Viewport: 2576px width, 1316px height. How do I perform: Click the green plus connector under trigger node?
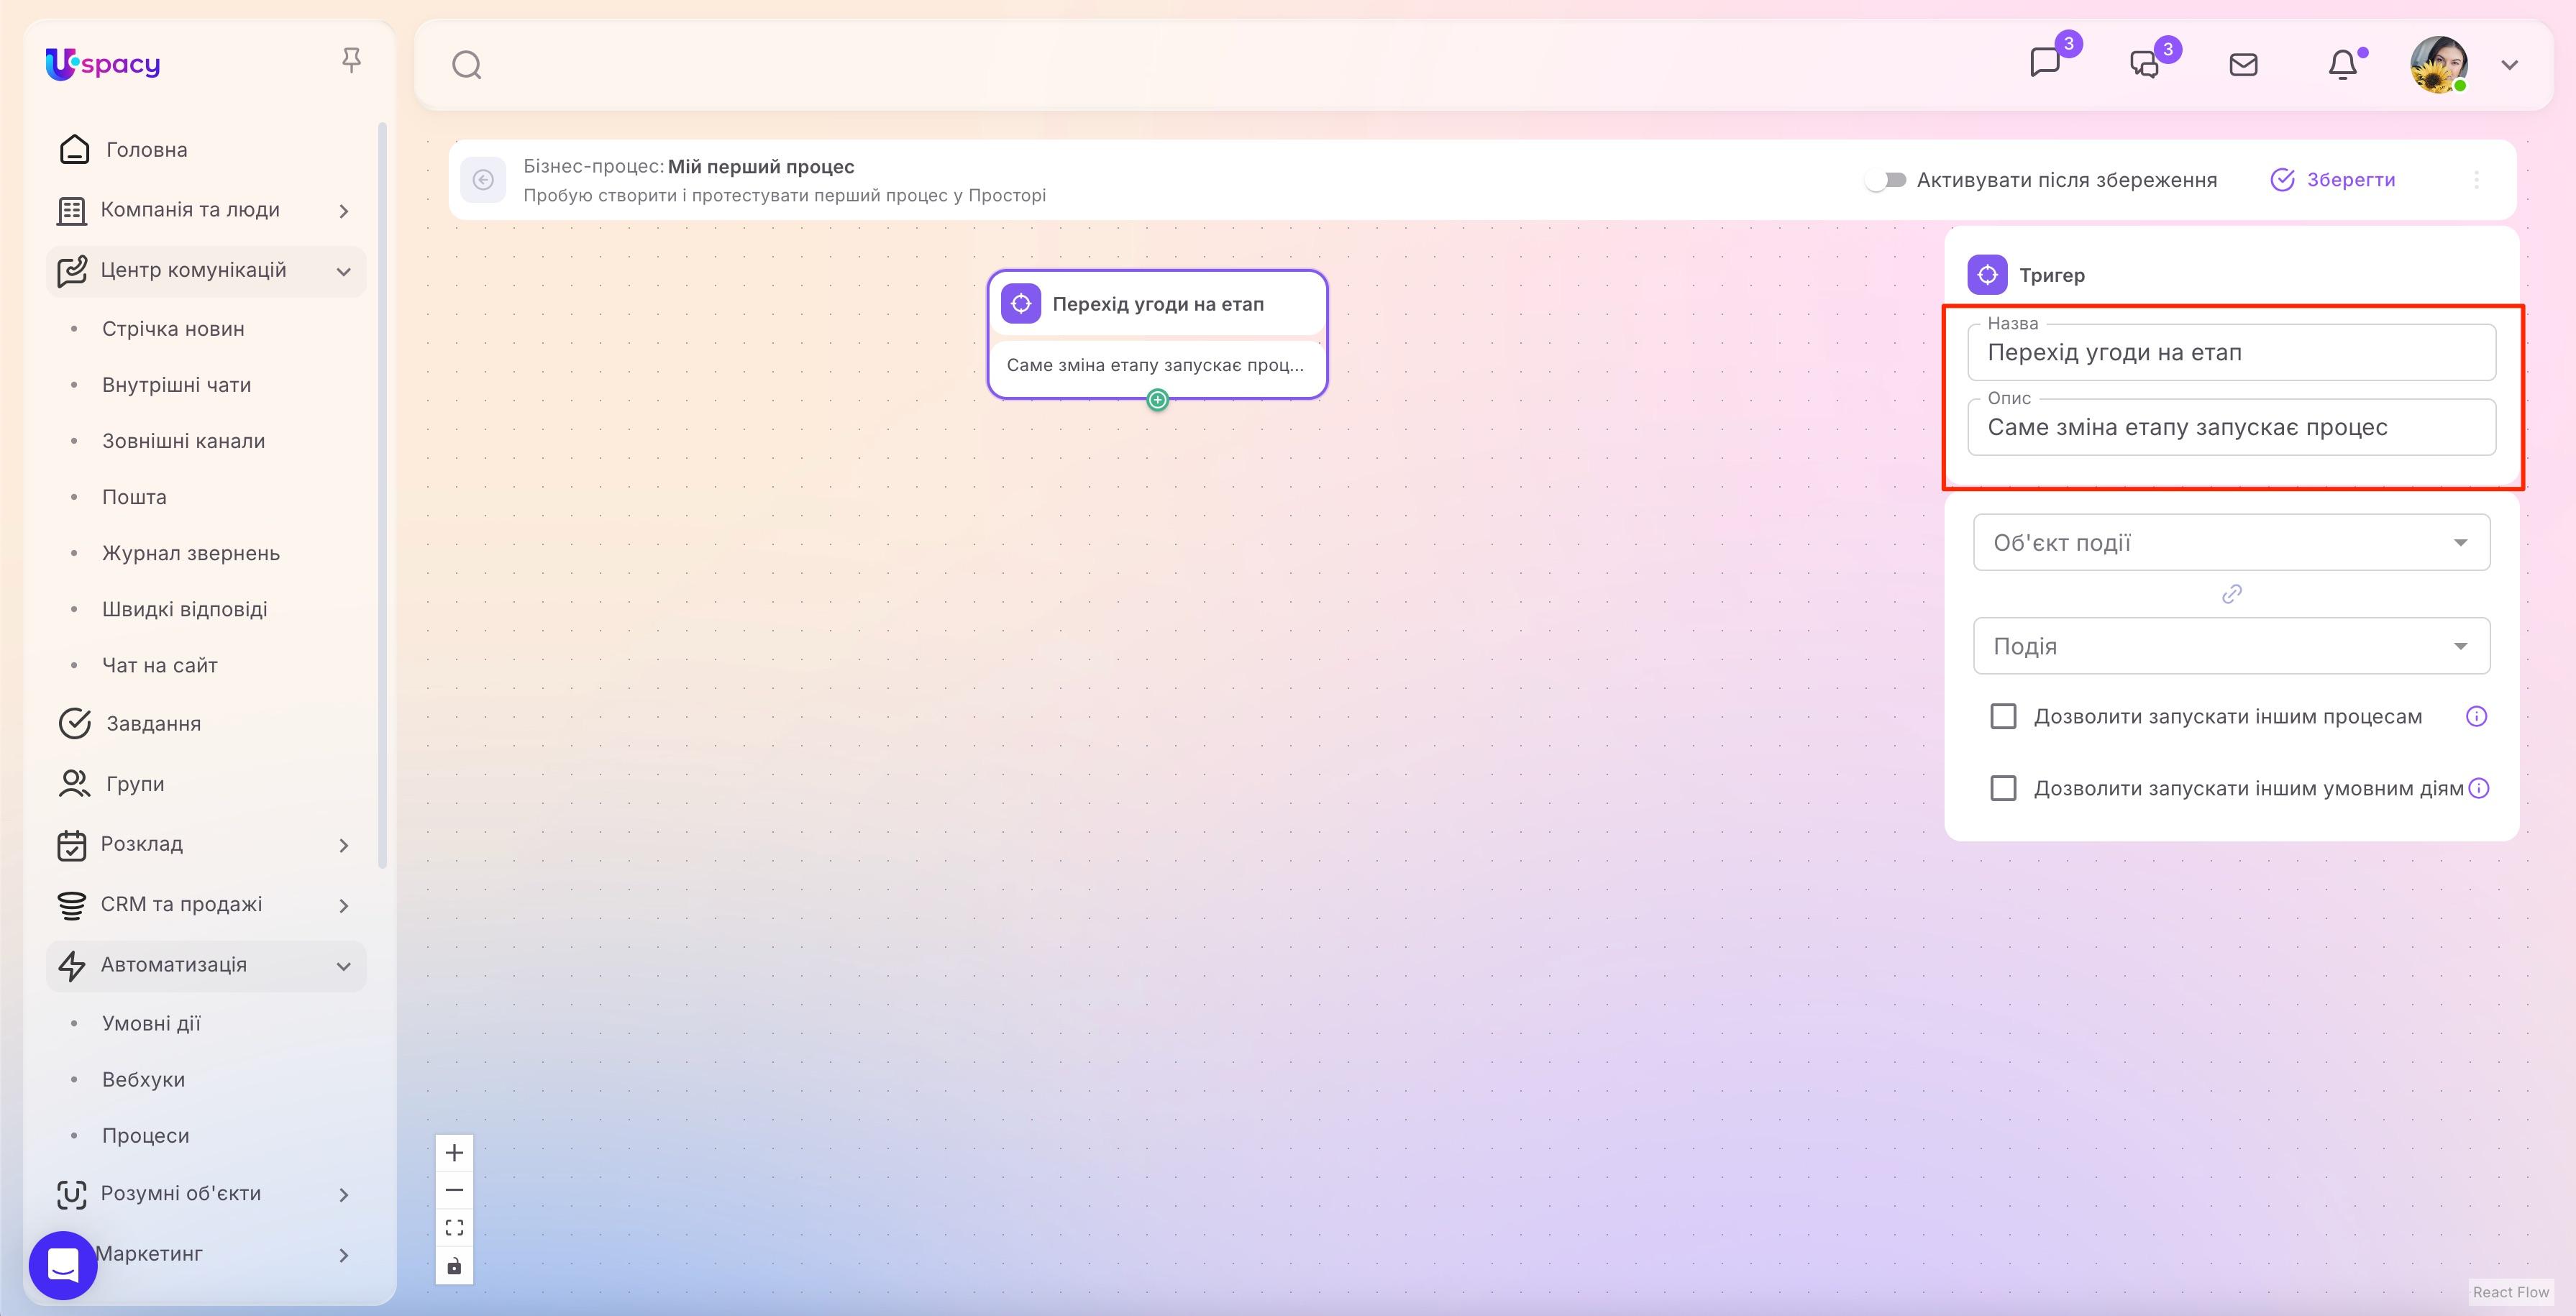click(1158, 399)
